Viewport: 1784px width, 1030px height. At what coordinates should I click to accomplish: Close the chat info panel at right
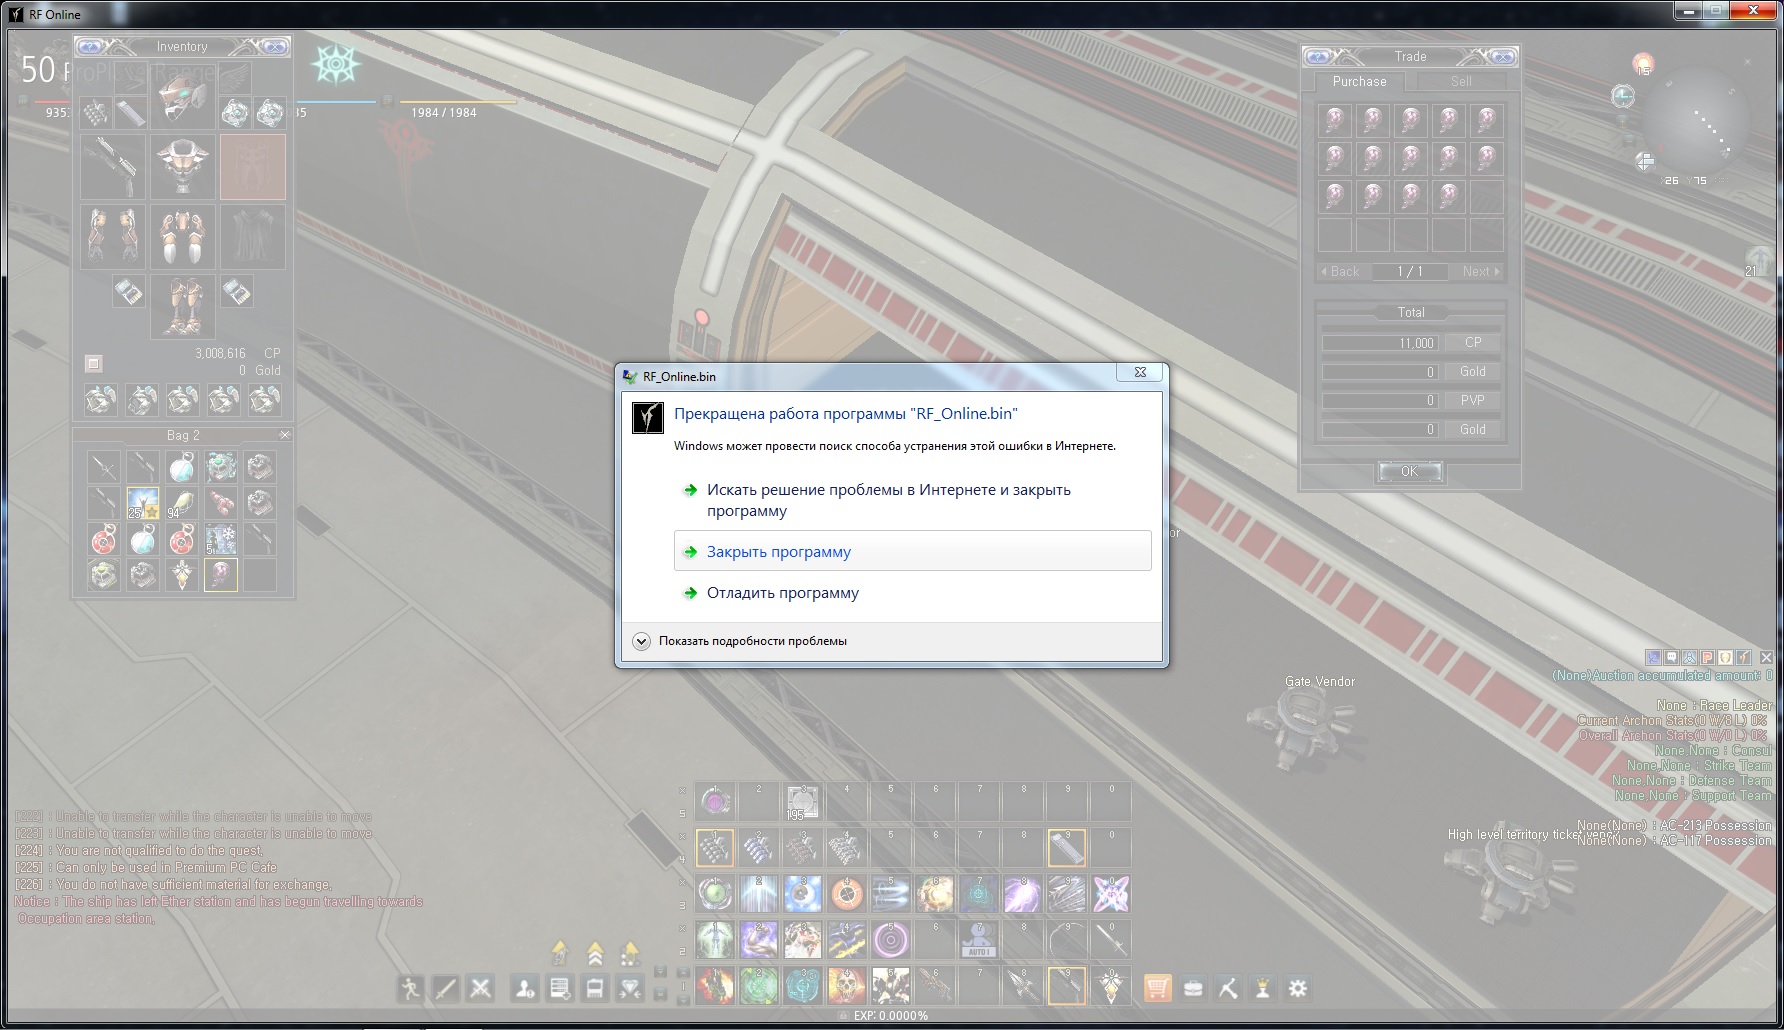(x=1766, y=657)
